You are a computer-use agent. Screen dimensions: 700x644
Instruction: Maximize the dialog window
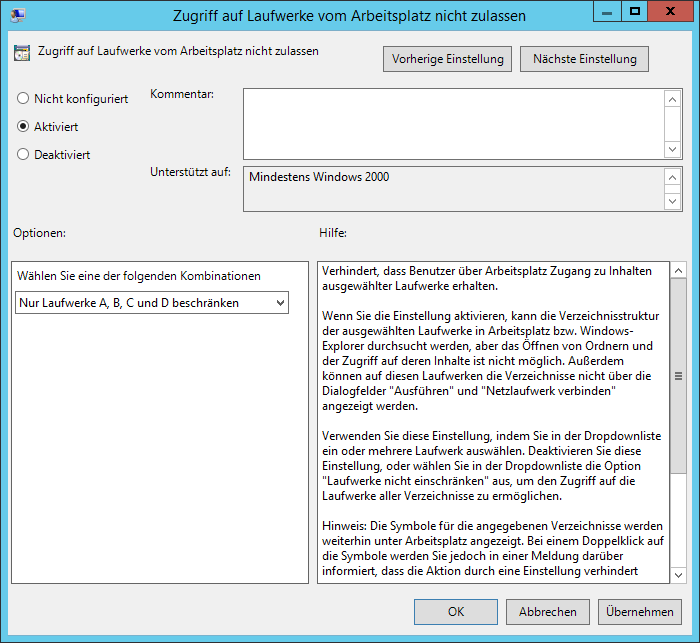pyautogui.click(x=634, y=12)
